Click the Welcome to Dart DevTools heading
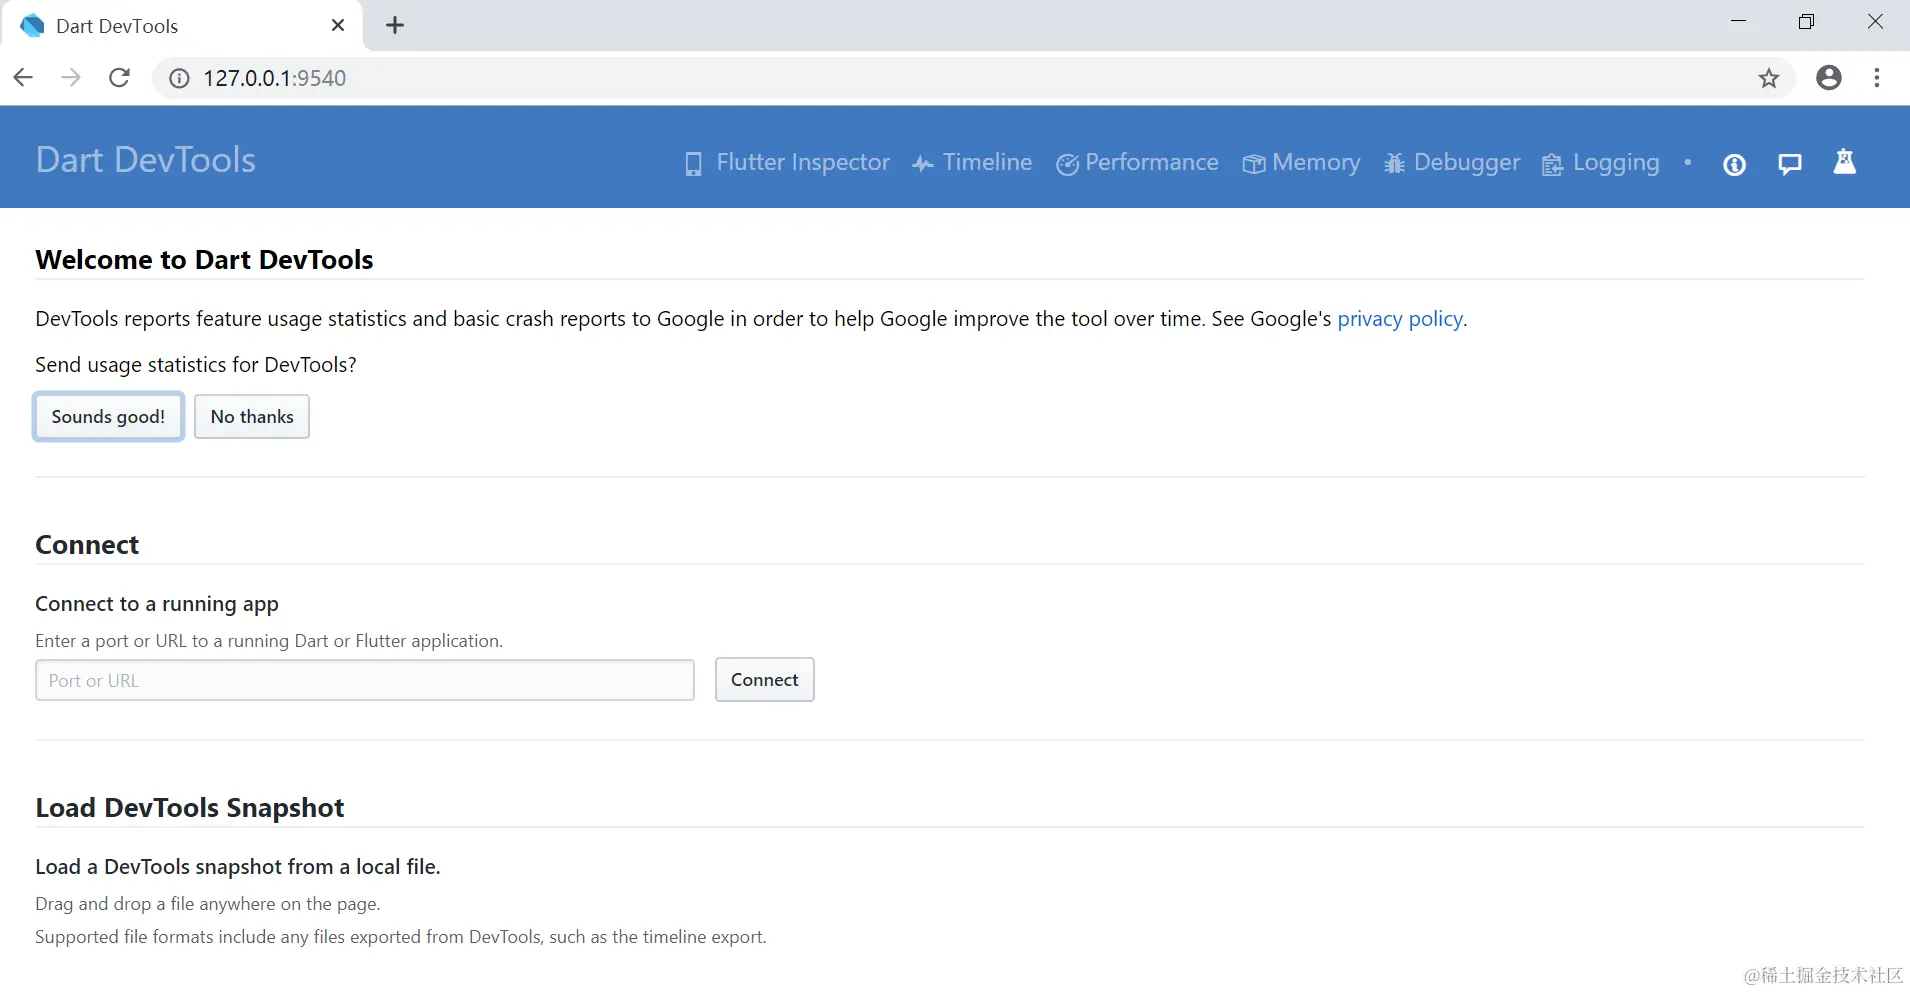Image resolution: width=1910 pixels, height=992 pixels. click(x=204, y=260)
